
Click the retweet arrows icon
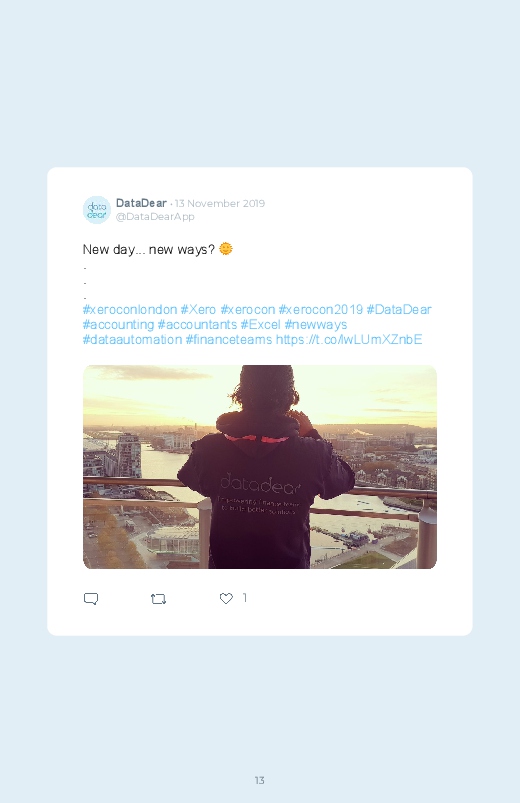[158, 599]
